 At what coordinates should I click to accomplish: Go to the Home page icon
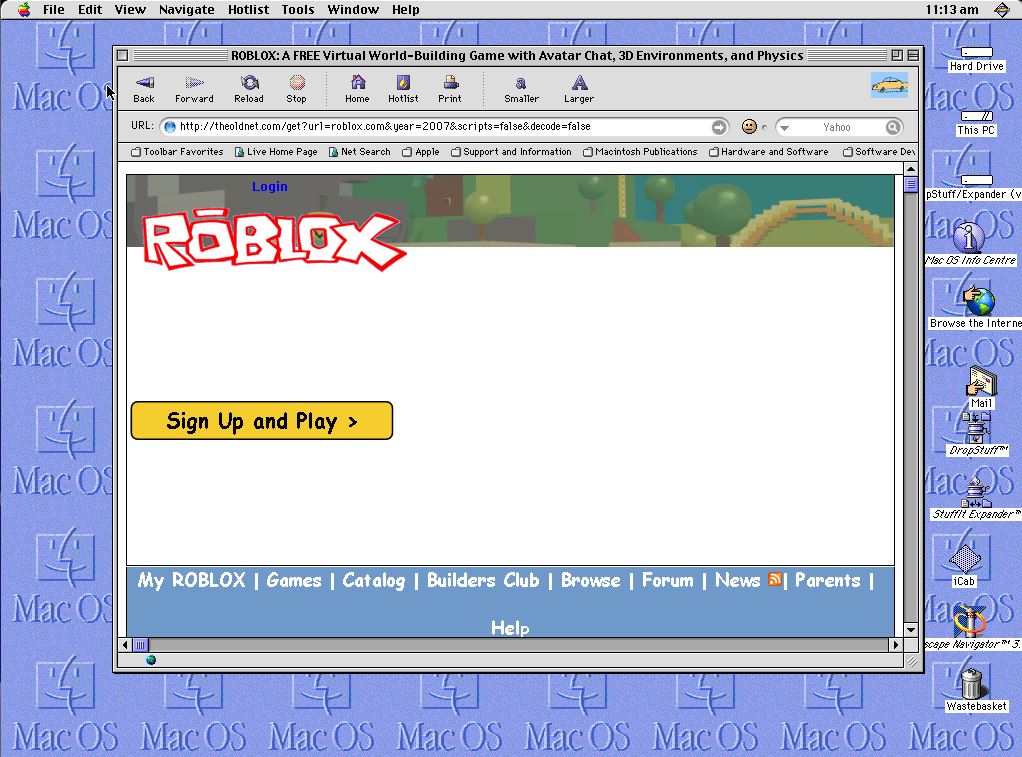coord(357,84)
